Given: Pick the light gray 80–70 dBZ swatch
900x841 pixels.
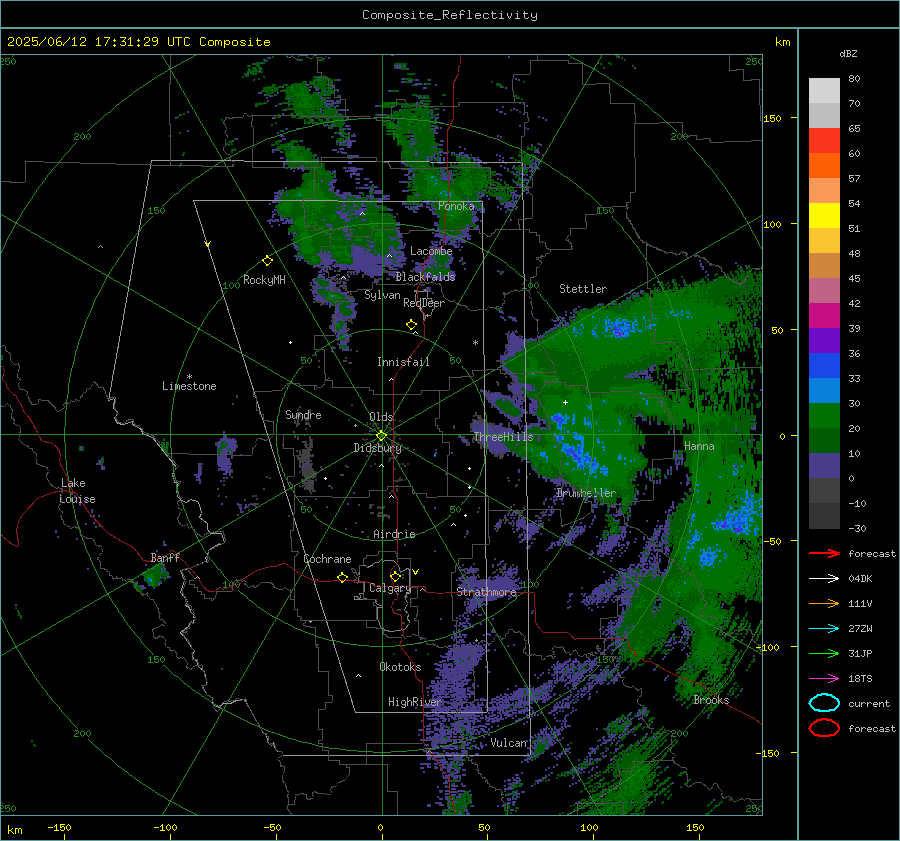Looking at the screenshot, I should [824, 91].
